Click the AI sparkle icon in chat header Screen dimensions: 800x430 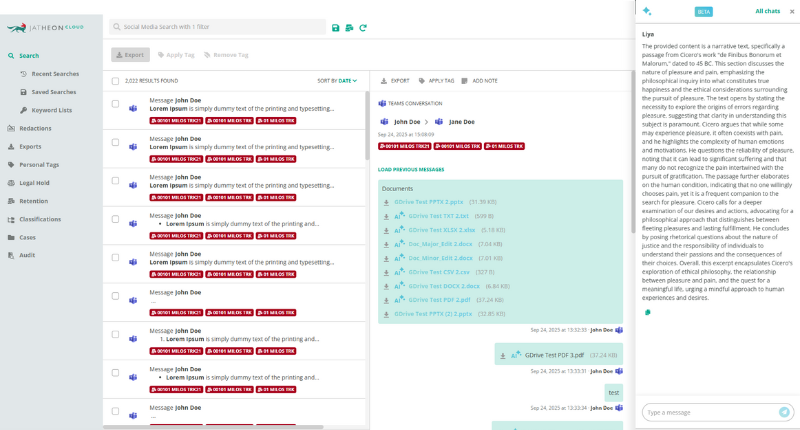click(x=647, y=11)
